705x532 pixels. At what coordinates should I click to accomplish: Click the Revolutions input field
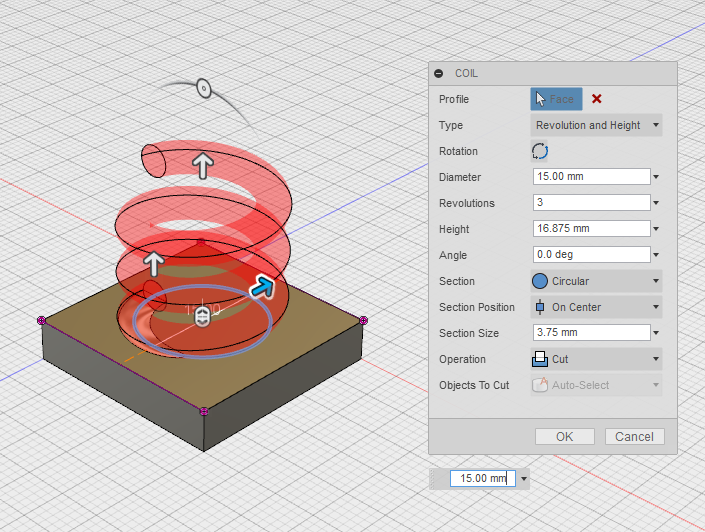(591, 202)
